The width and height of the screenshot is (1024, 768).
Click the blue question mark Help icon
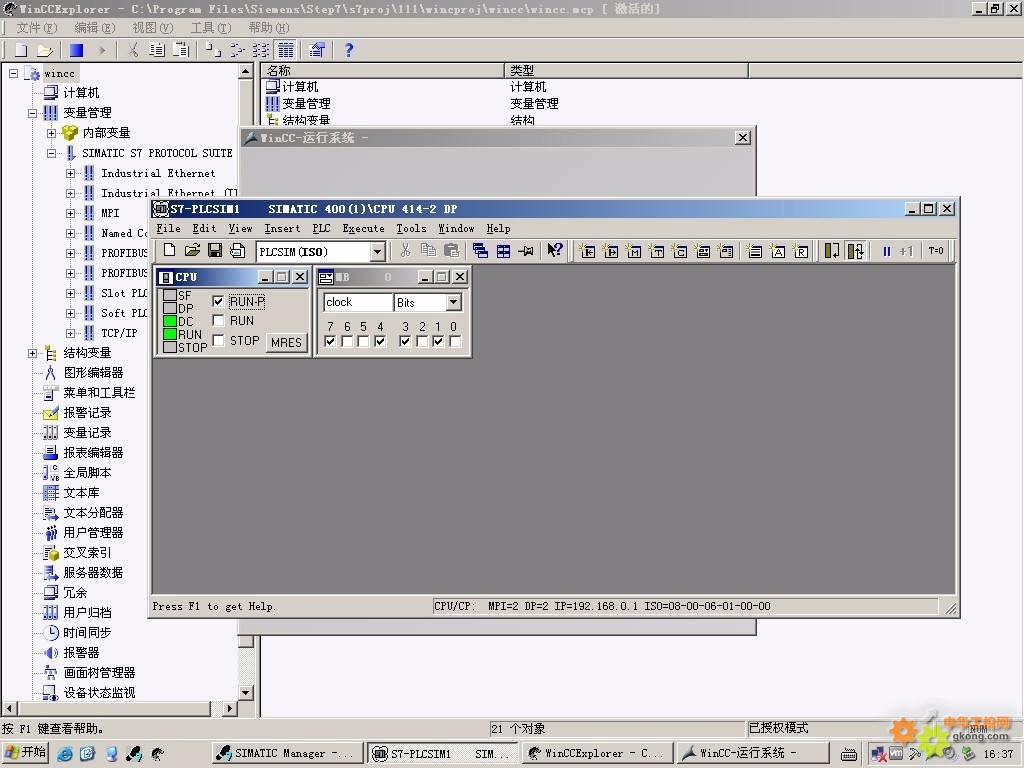[349, 50]
